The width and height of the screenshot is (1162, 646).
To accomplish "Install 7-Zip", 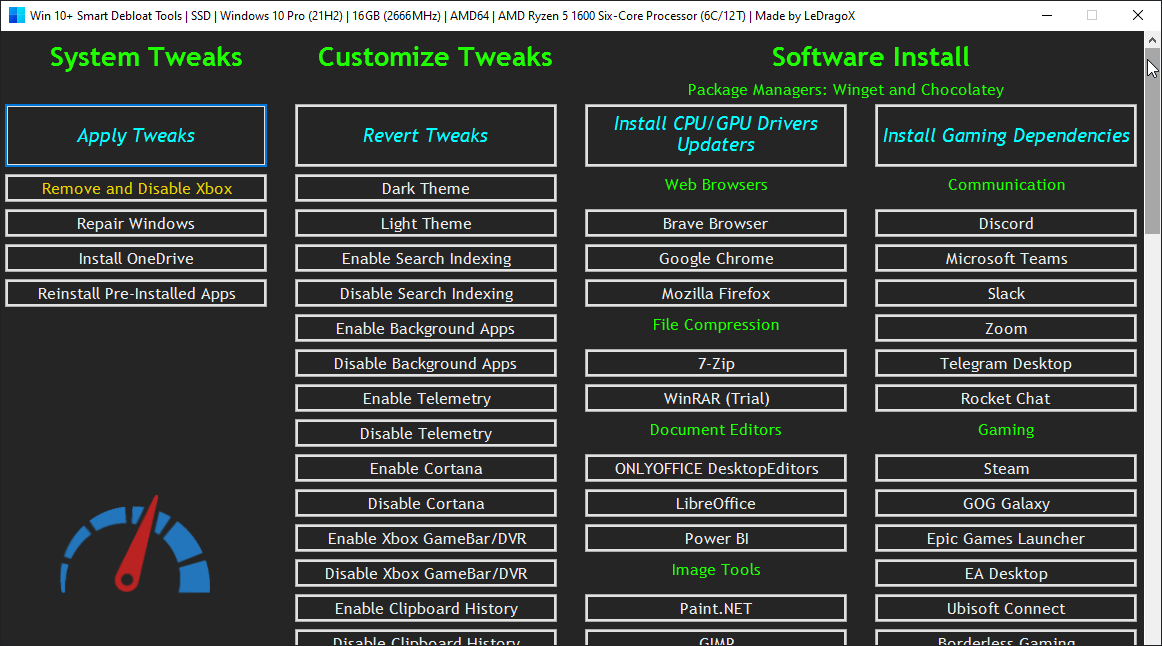I will (716, 363).
